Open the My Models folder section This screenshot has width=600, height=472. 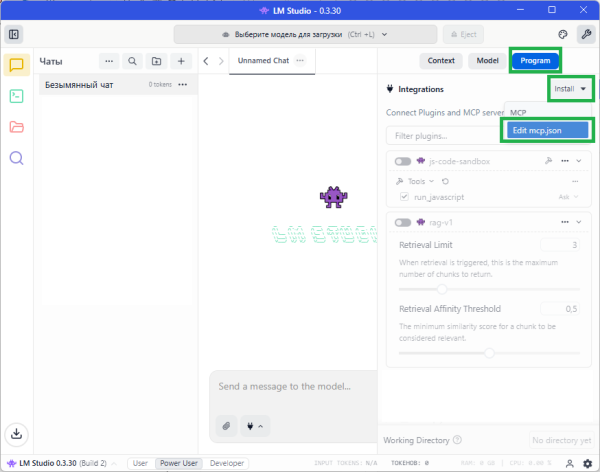(x=16, y=127)
